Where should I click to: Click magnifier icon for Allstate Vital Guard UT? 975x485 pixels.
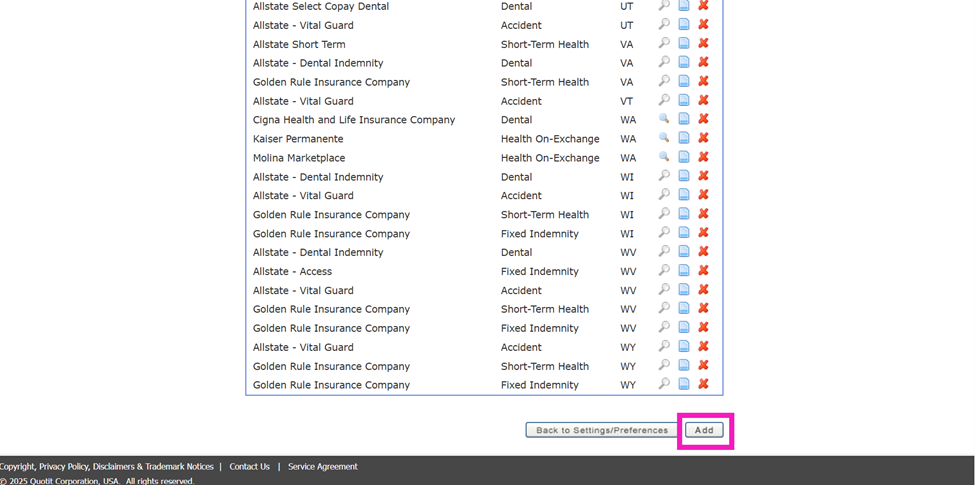point(664,24)
